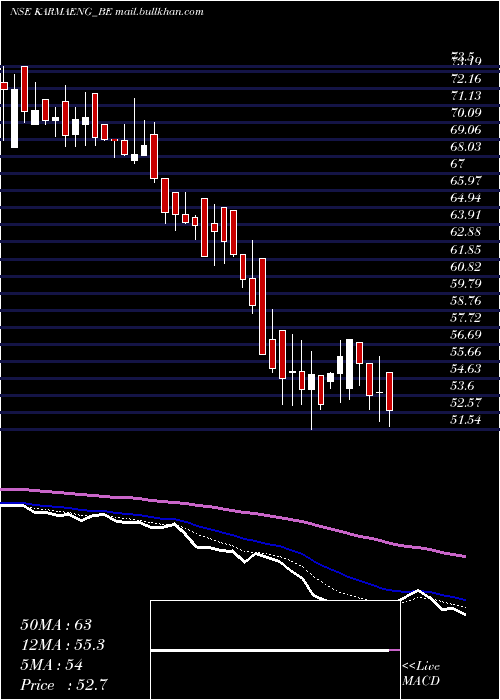Click the 50MA : 63 reading

click(x=56, y=625)
